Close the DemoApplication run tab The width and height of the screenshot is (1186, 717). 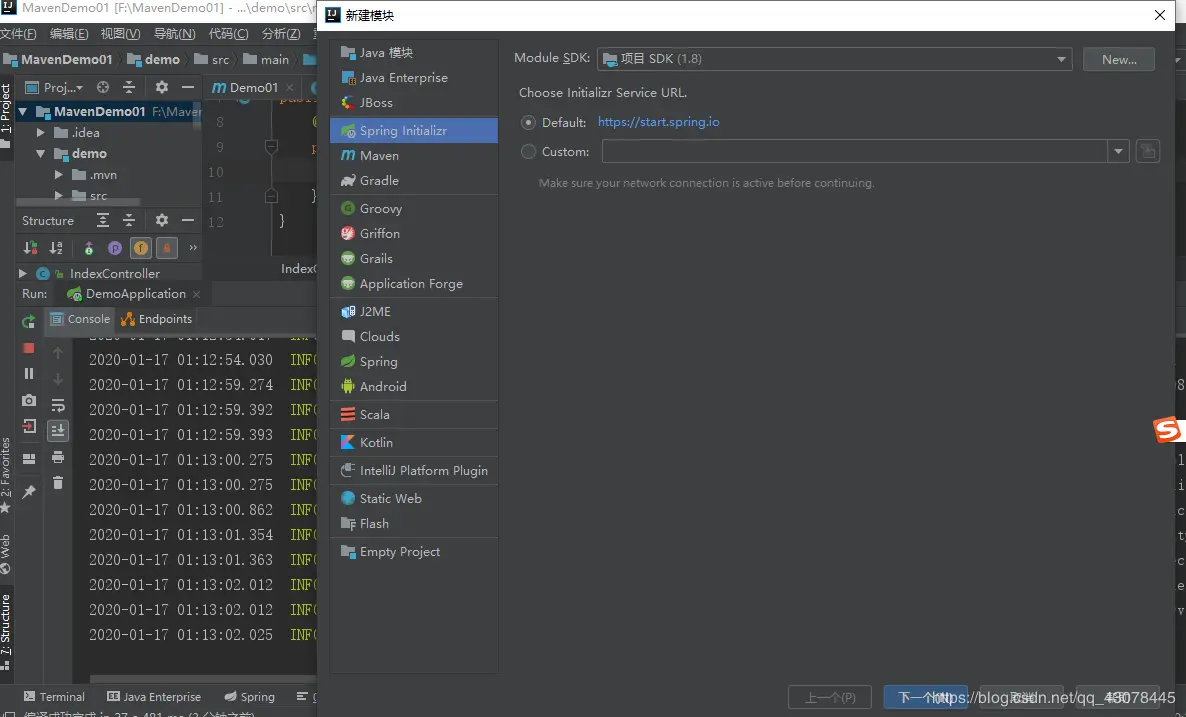[197, 294]
